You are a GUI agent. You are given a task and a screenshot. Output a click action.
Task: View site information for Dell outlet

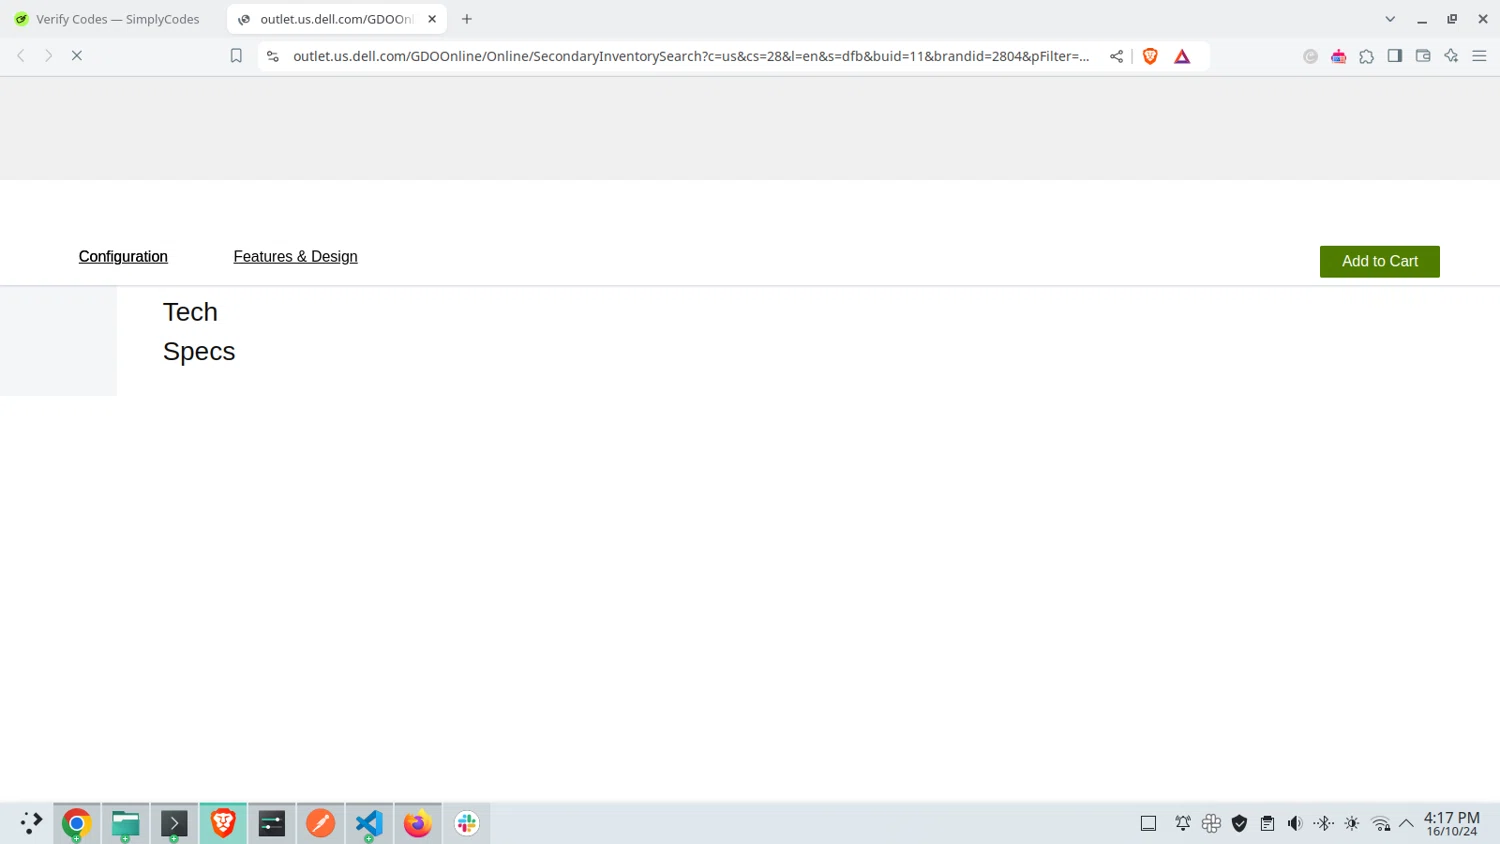[x=273, y=56]
